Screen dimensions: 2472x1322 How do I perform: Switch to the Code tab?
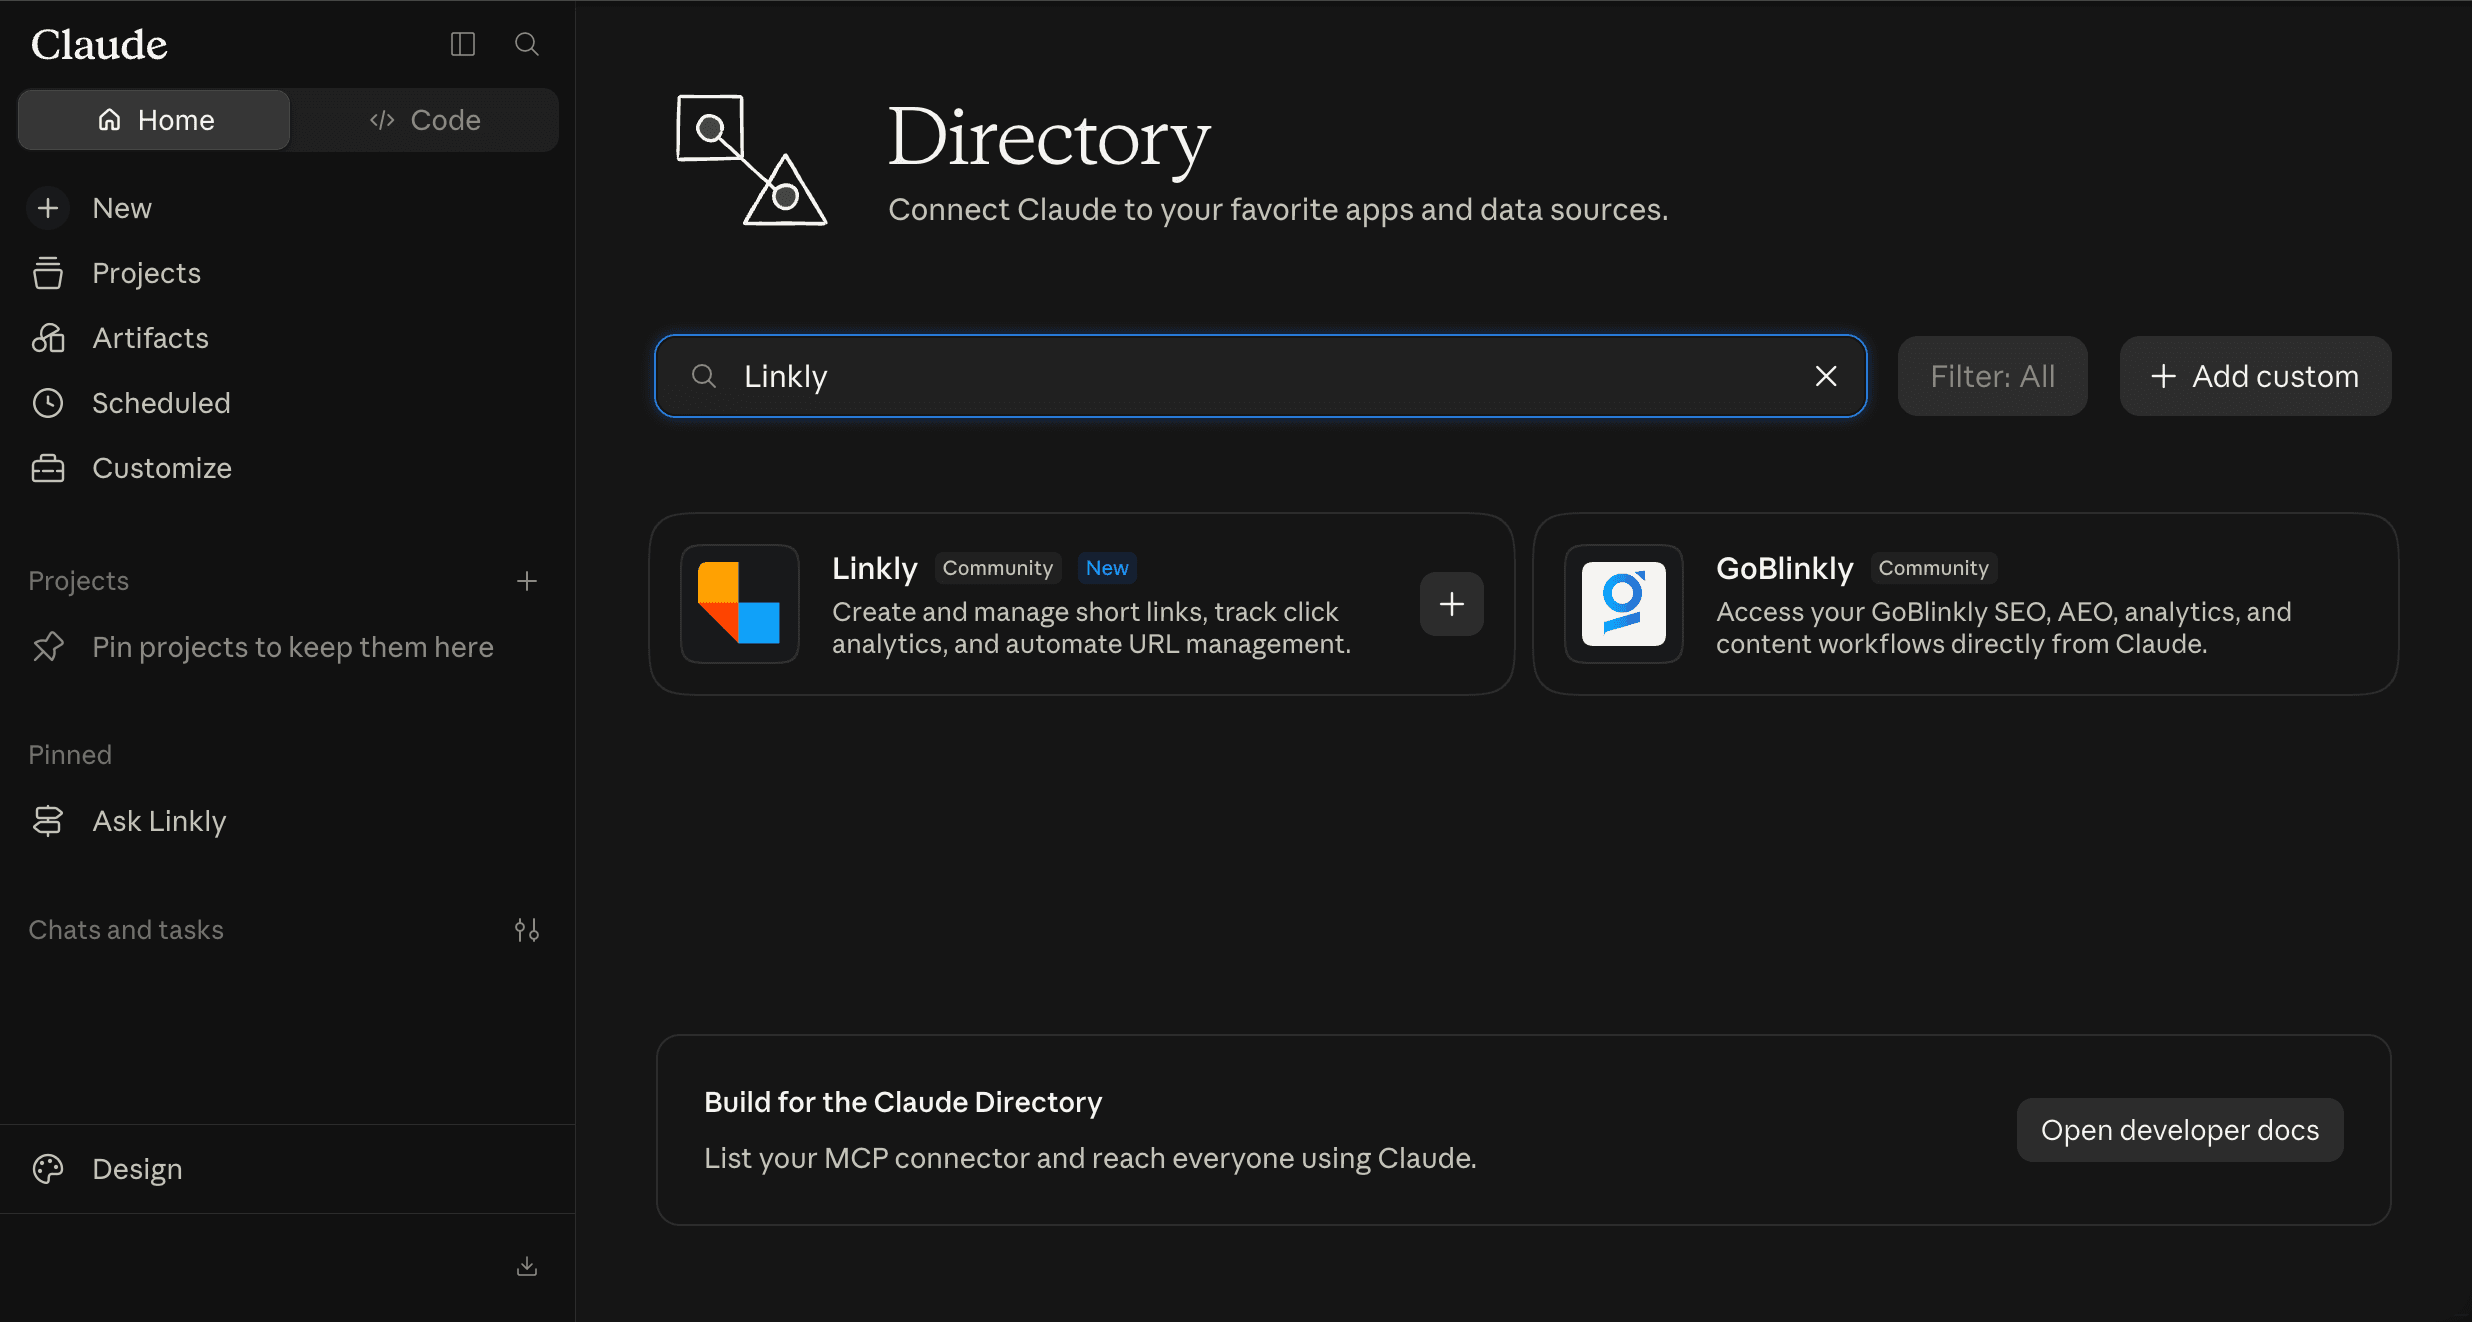[x=425, y=120]
